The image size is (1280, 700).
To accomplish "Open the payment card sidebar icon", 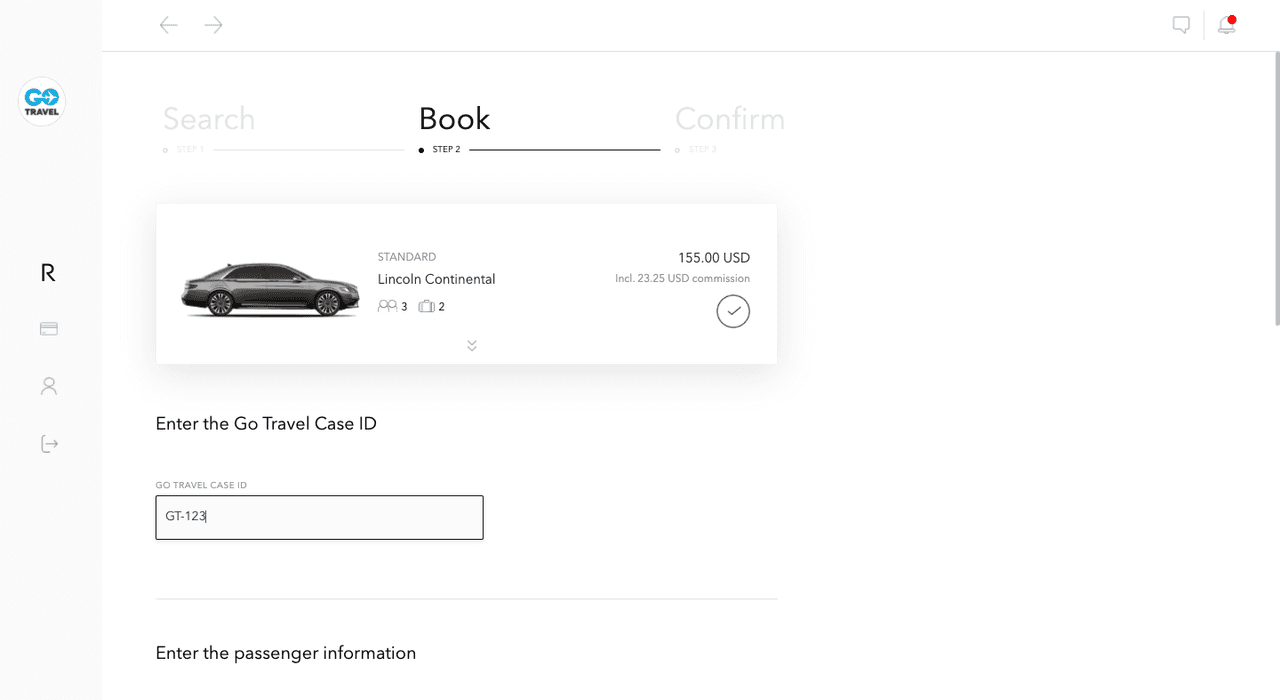I will [x=48, y=329].
